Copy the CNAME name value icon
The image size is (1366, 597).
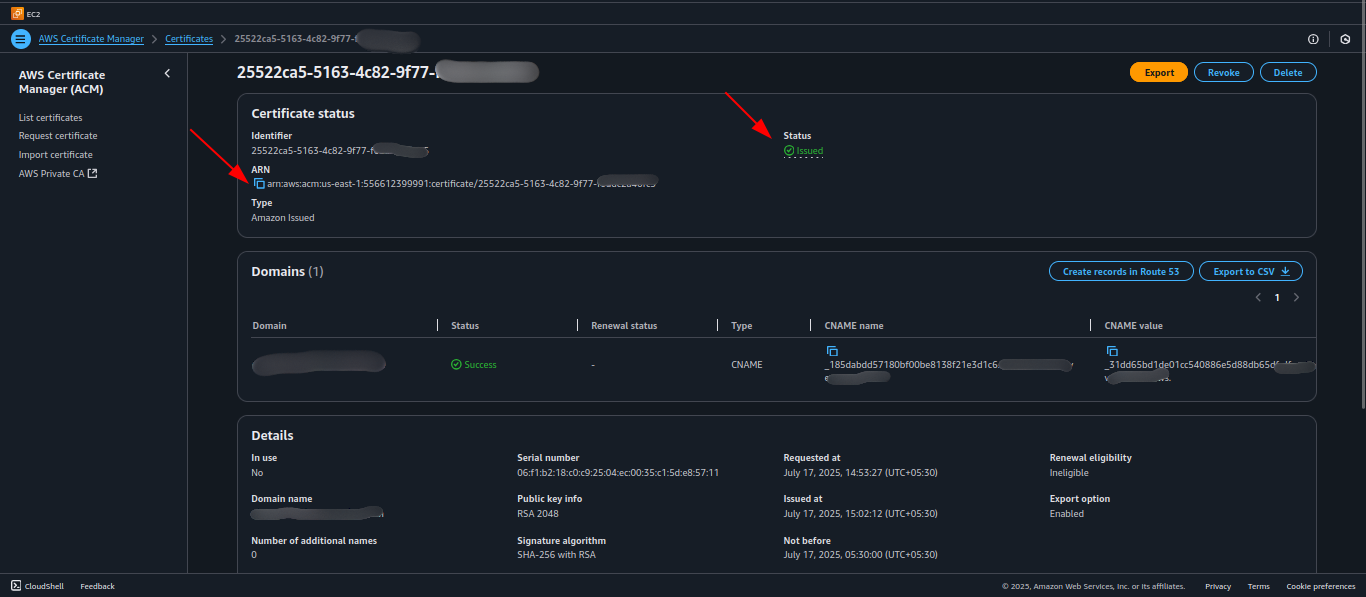pos(831,351)
